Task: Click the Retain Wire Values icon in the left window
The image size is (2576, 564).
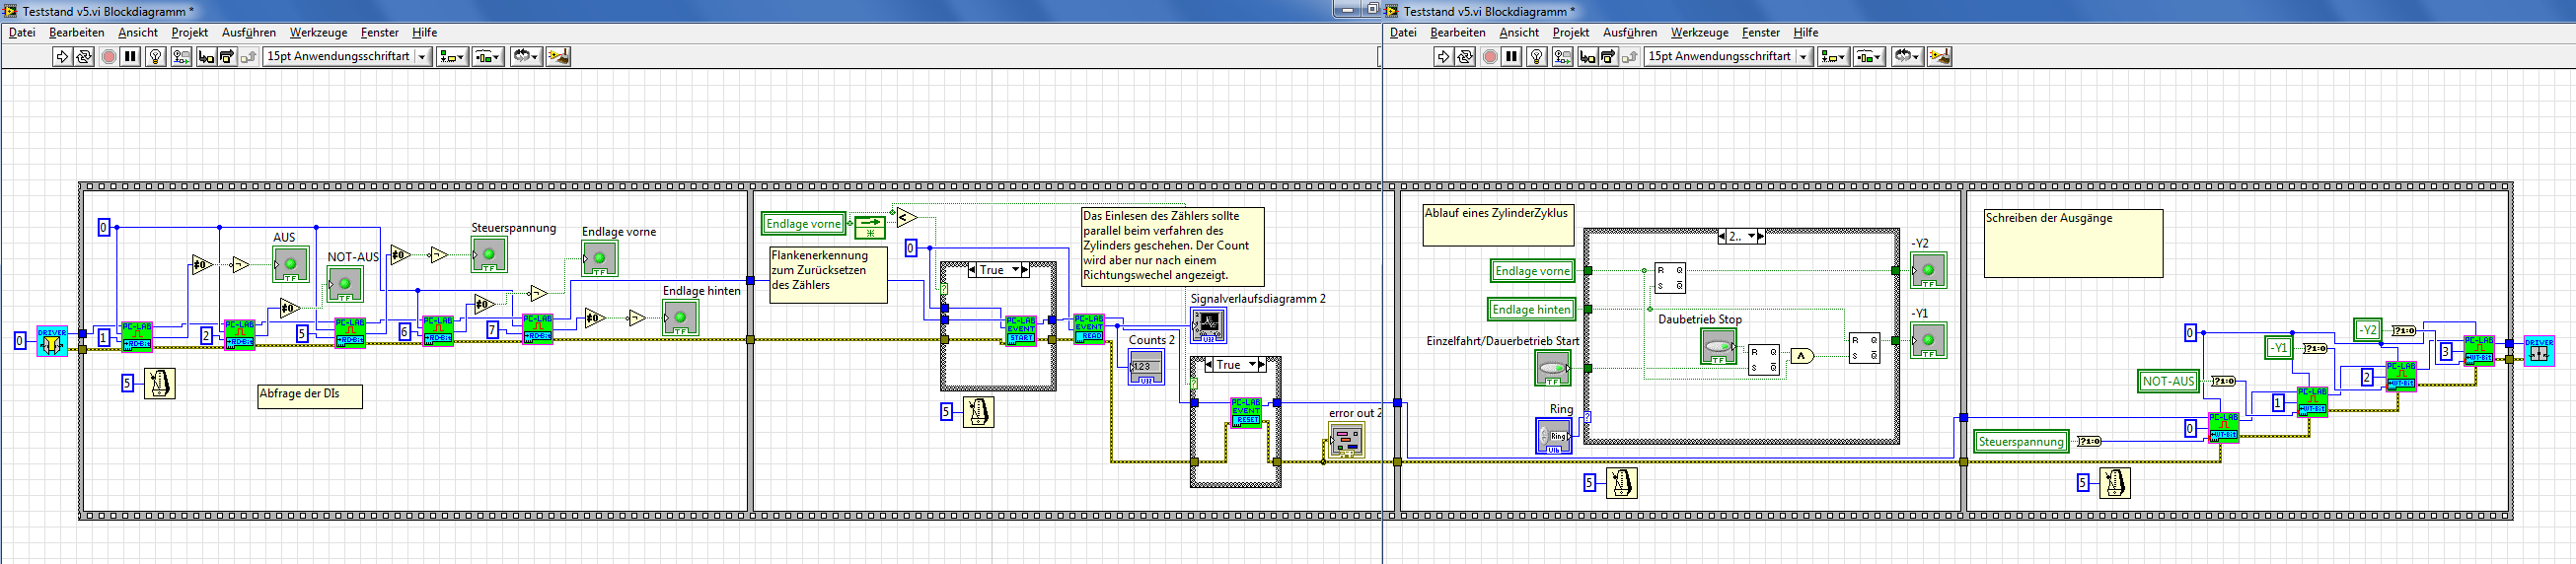Action: [x=181, y=57]
